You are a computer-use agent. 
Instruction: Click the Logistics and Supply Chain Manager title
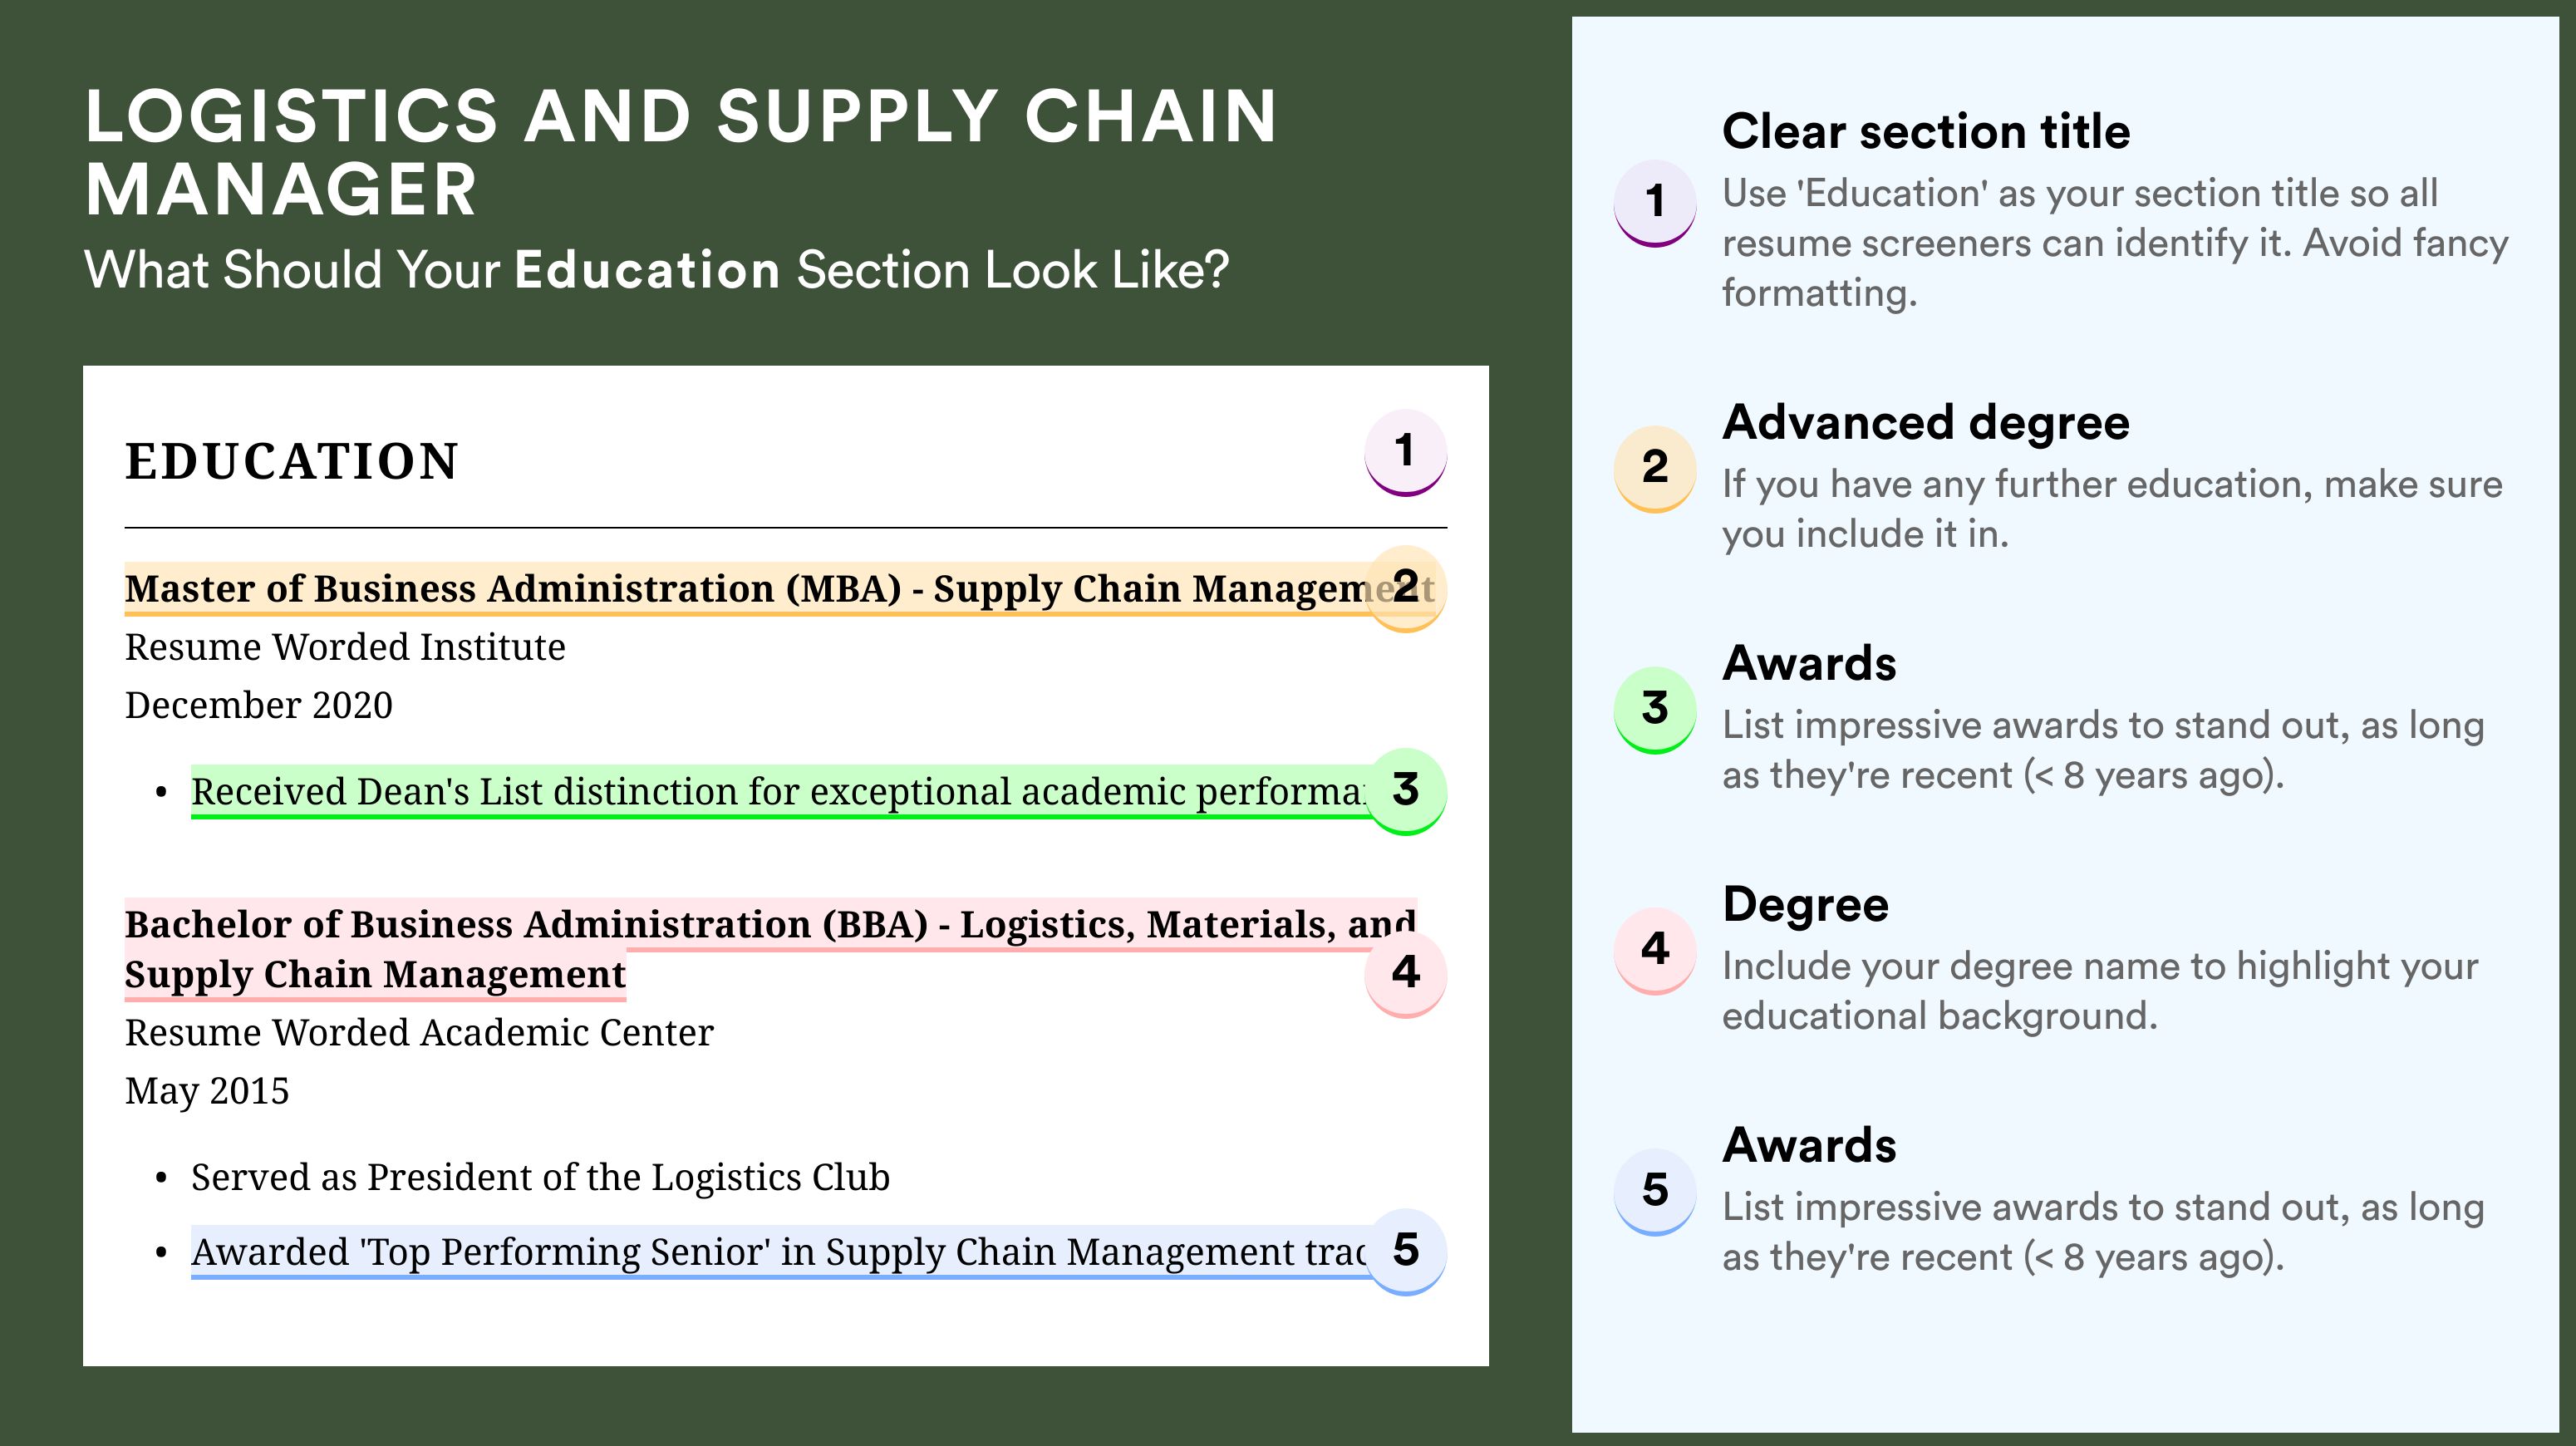point(681,153)
